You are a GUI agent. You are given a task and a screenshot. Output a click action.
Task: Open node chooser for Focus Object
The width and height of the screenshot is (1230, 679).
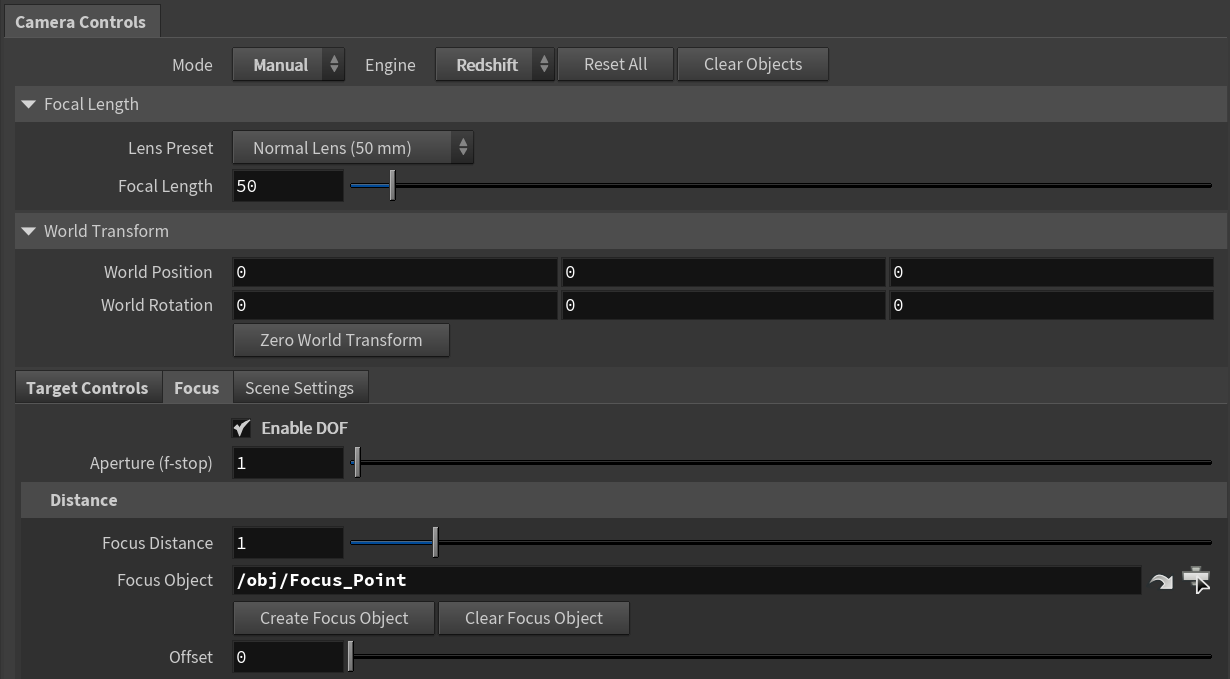click(x=1196, y=580)
